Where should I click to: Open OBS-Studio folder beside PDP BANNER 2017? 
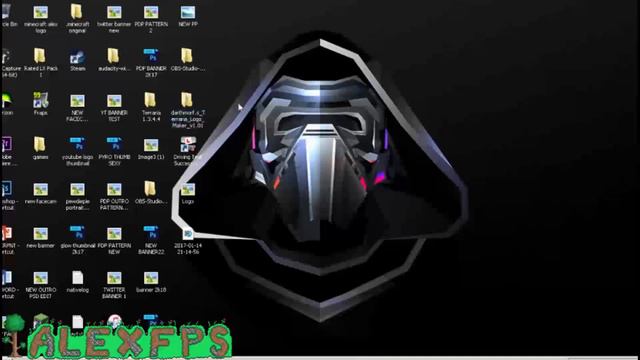coord(188,60)
